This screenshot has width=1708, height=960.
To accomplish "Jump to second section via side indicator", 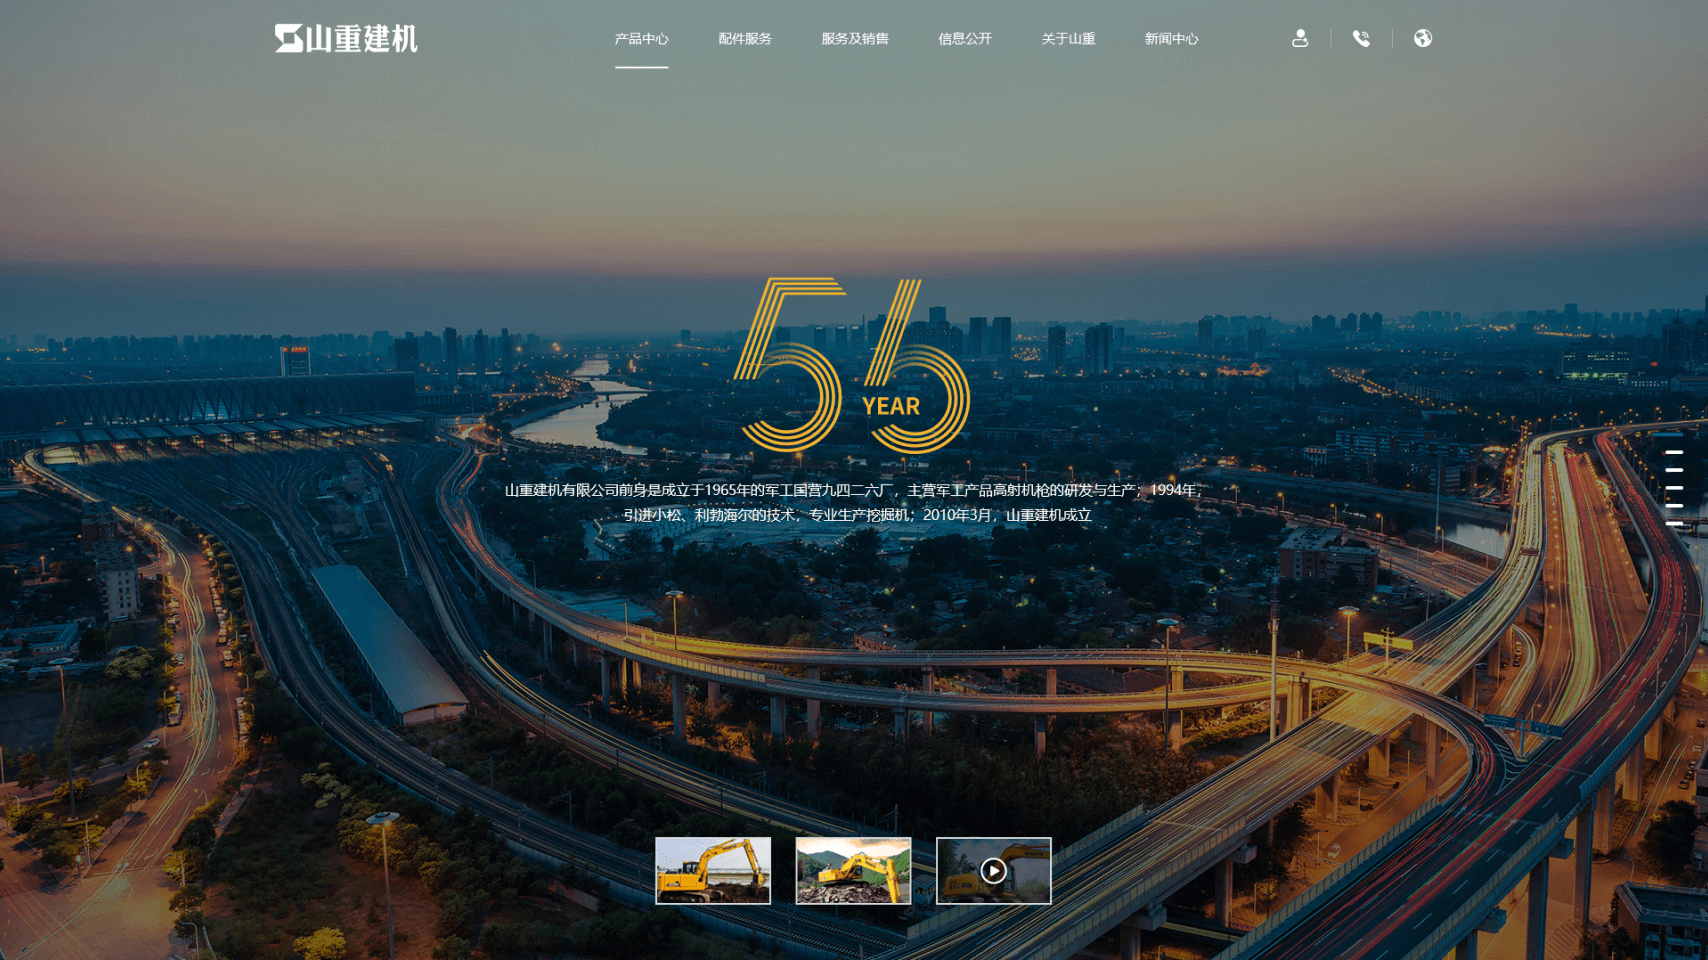I will [1674, 452].
